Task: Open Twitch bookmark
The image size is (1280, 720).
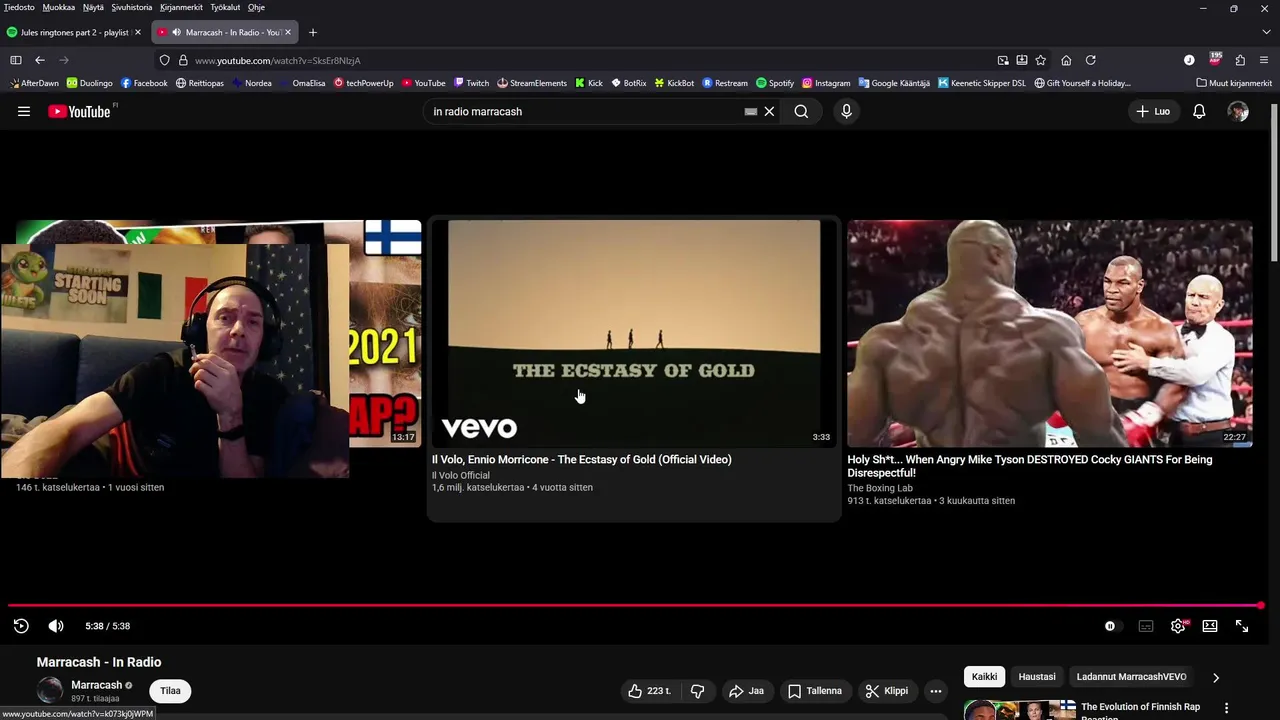Action: coord(471,83)
